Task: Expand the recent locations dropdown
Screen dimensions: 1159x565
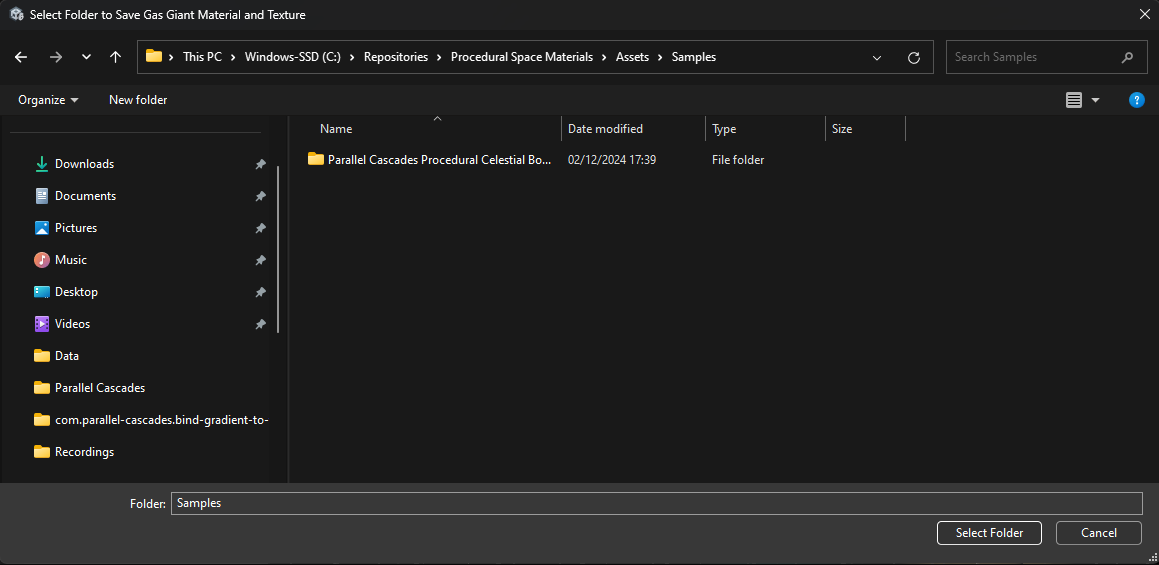Action: [86, 58]
